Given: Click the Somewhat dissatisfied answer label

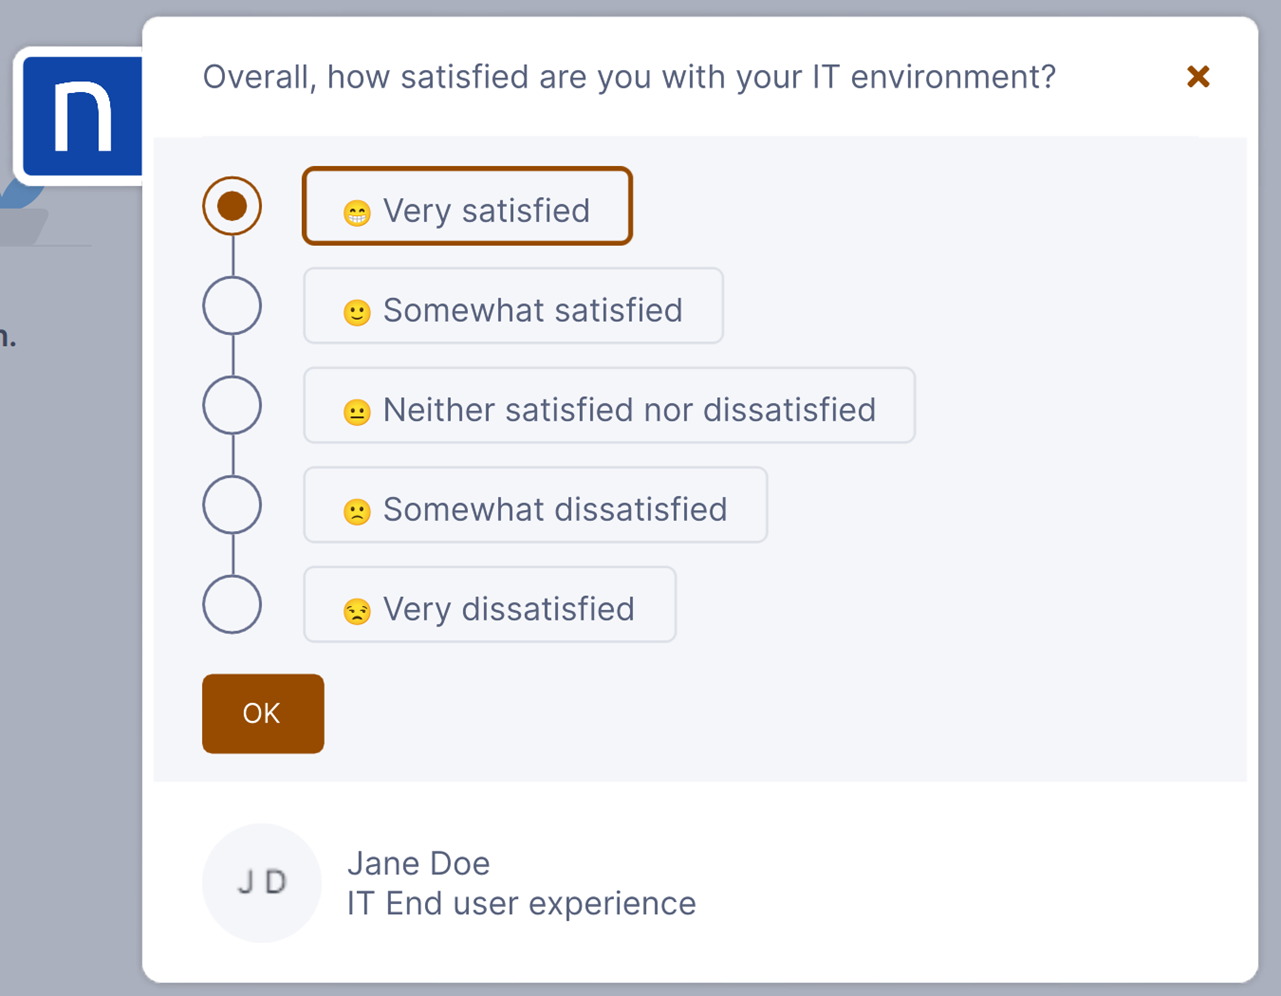Looking at the screenshot, I should pyautogui.click(x=555, y=509).
